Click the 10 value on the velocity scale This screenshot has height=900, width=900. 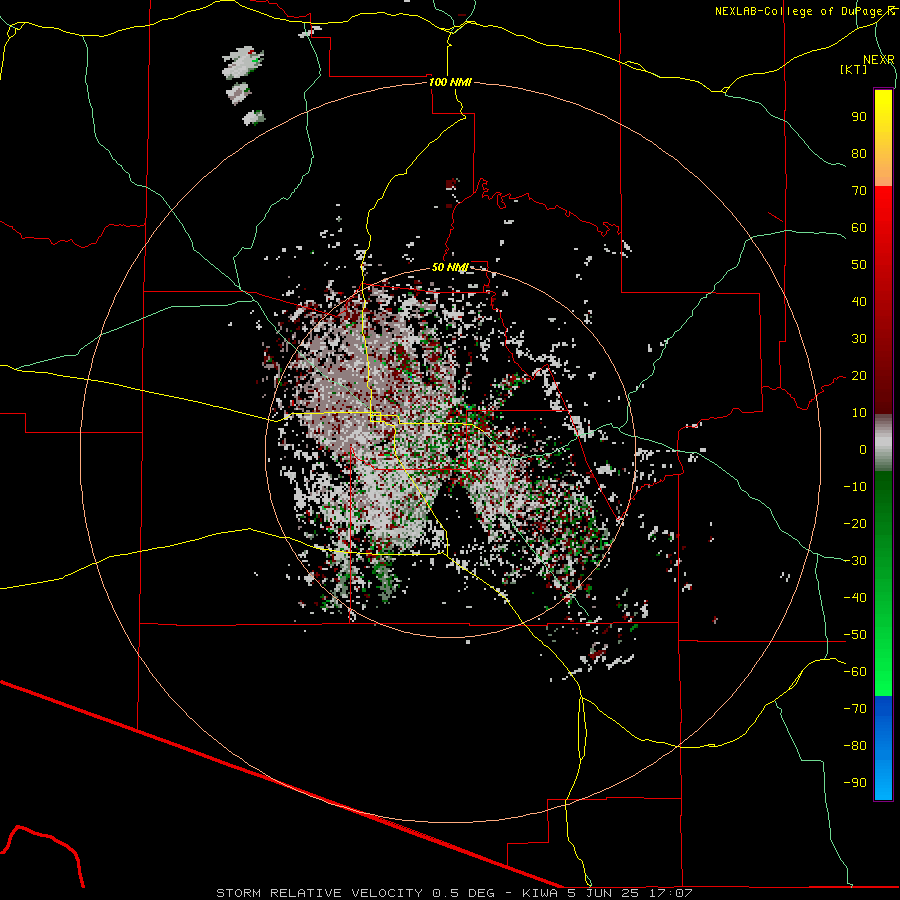tap(859, 413)
